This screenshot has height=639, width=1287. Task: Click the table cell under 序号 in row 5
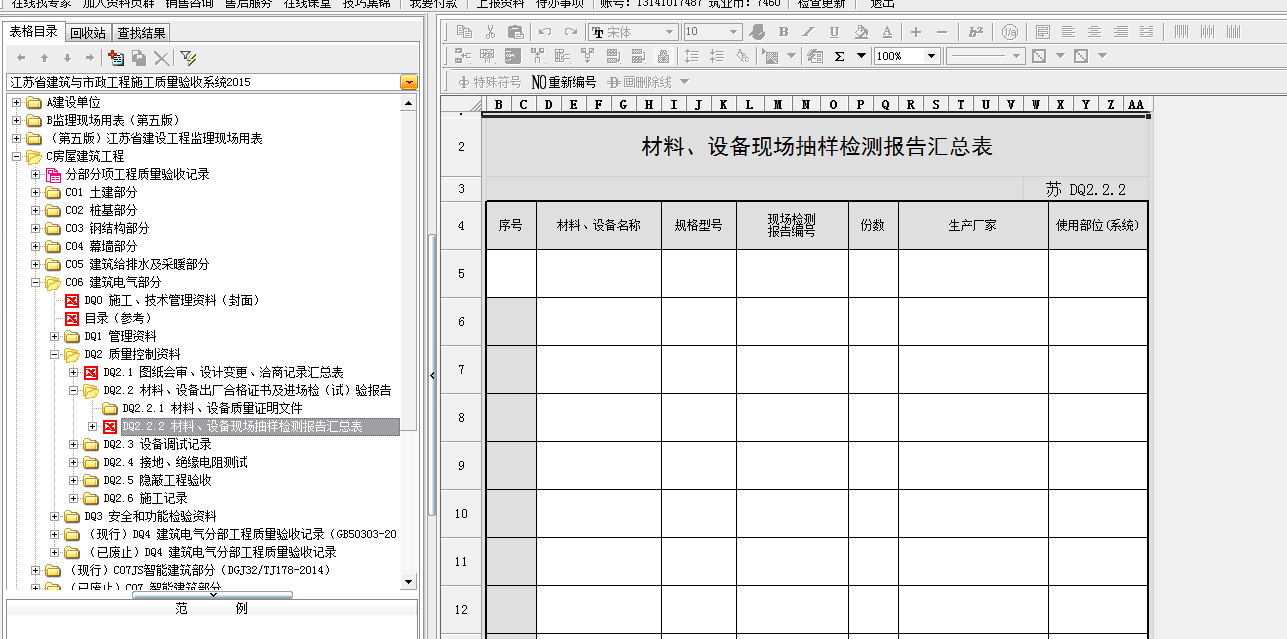[510, 273]
